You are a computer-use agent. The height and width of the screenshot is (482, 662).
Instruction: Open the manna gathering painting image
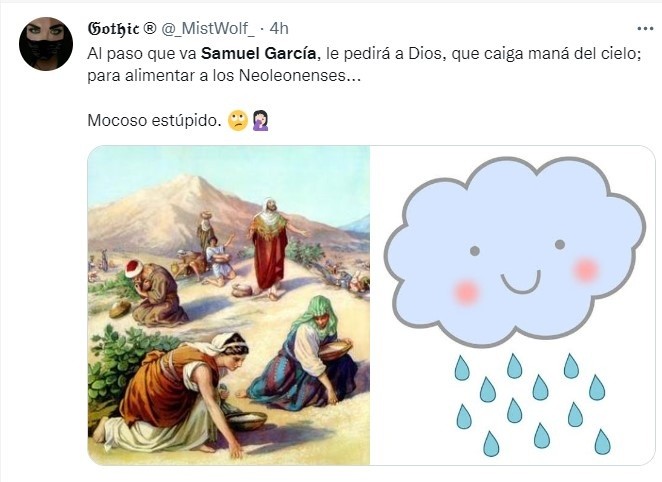228,305
